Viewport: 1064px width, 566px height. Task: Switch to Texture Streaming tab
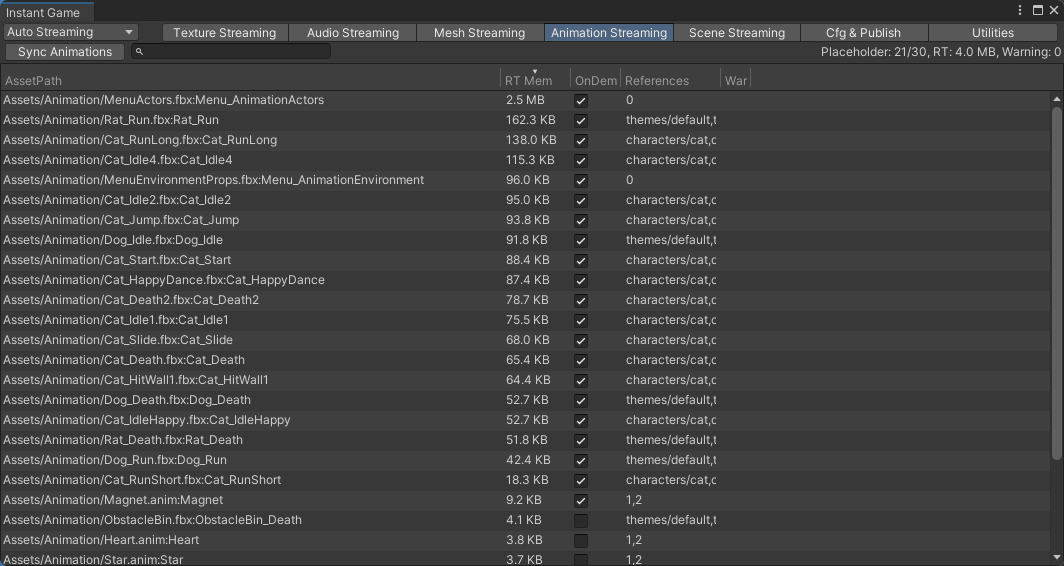224,32
